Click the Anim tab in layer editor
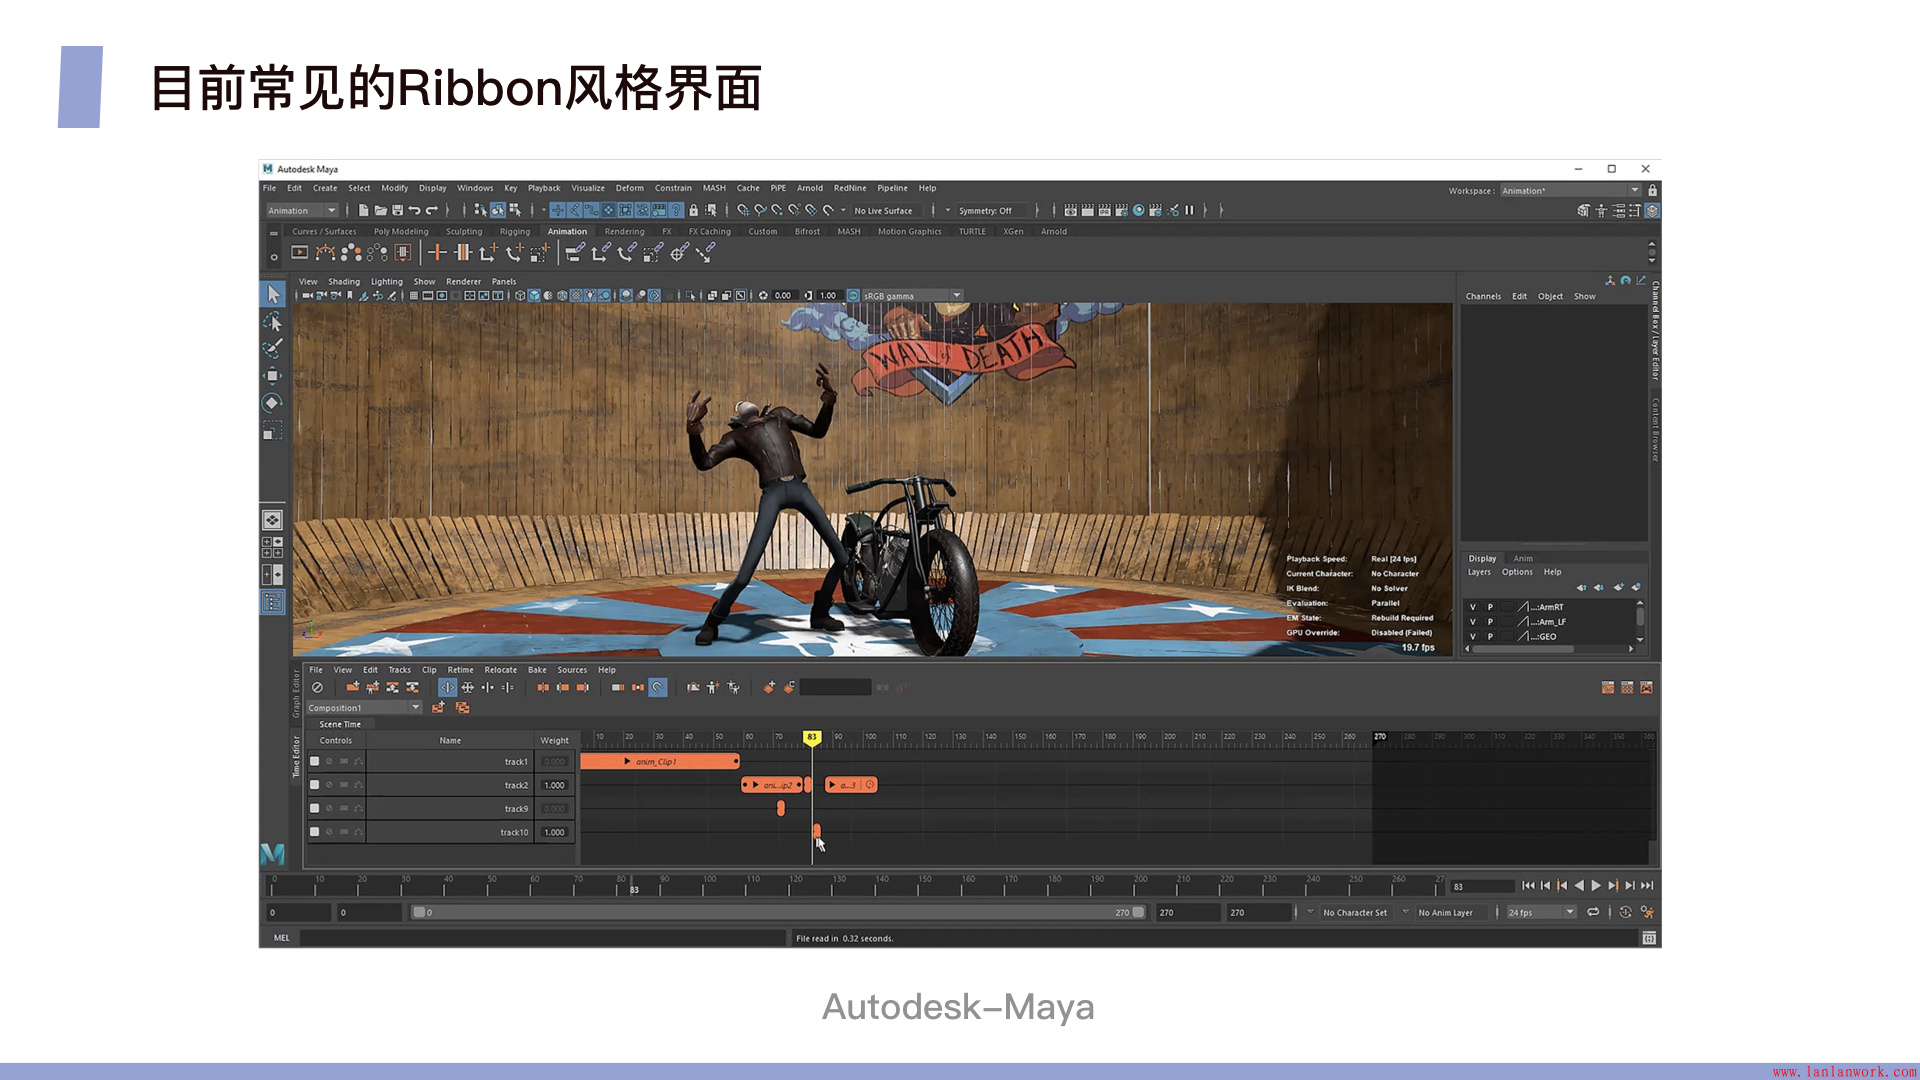 click(1522, 558)
